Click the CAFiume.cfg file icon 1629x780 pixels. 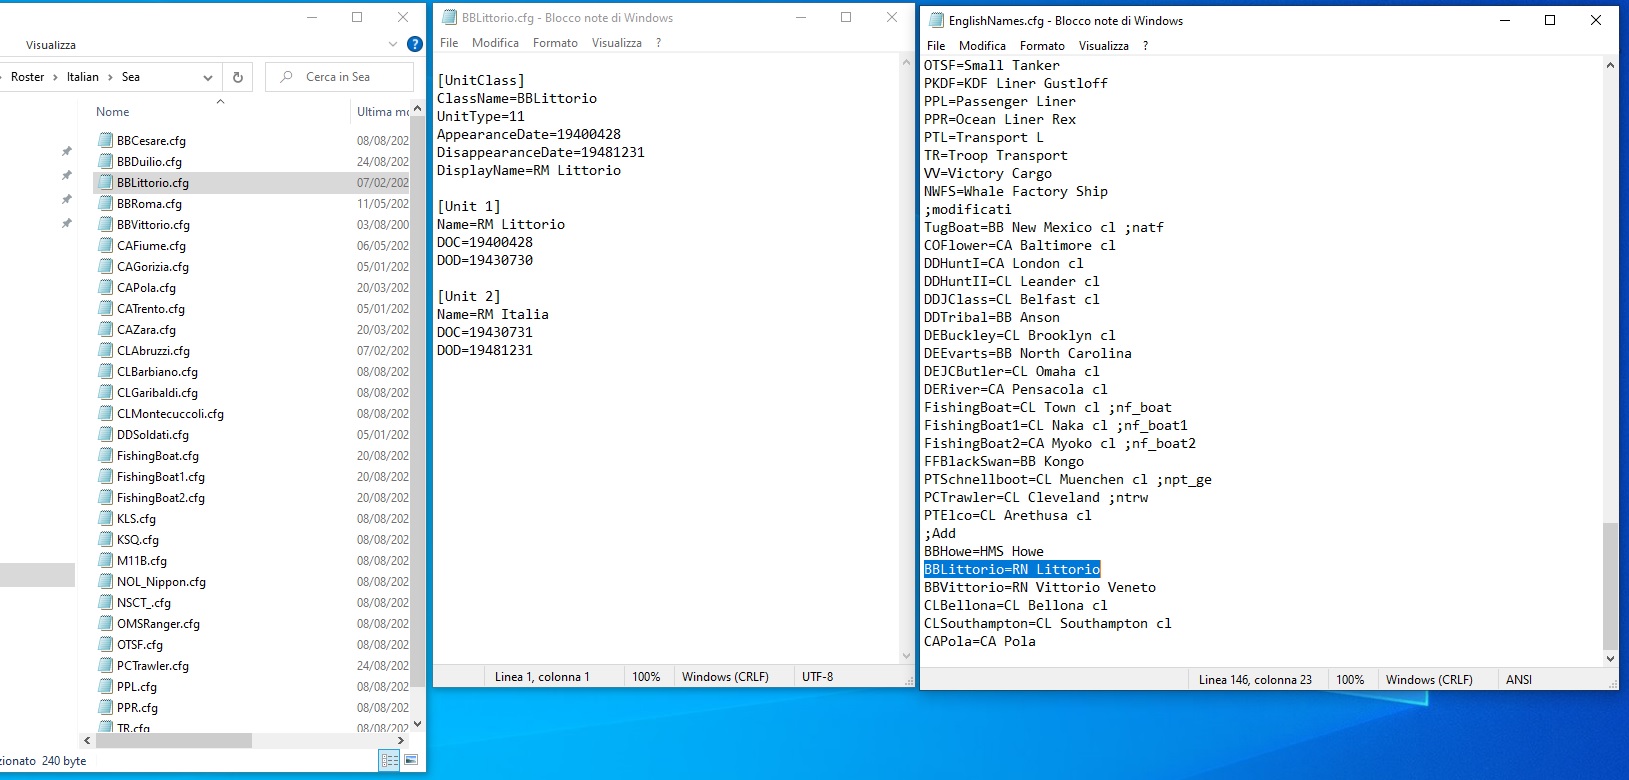[x=105, y=246]
